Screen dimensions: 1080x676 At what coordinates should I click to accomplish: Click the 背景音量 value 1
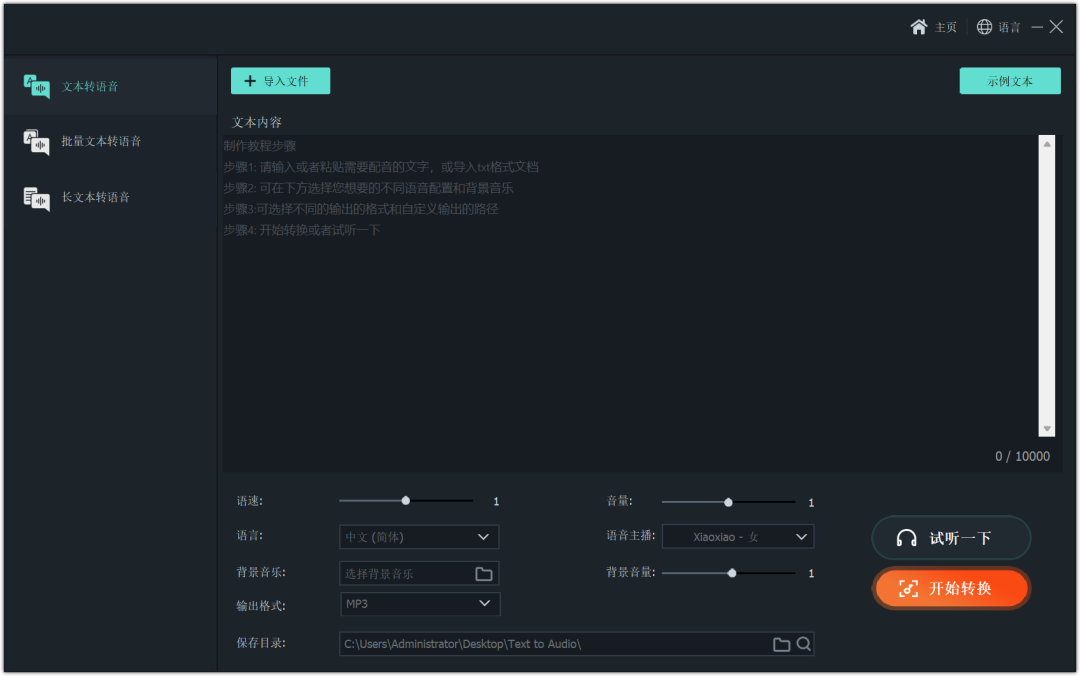coord(811,573)
